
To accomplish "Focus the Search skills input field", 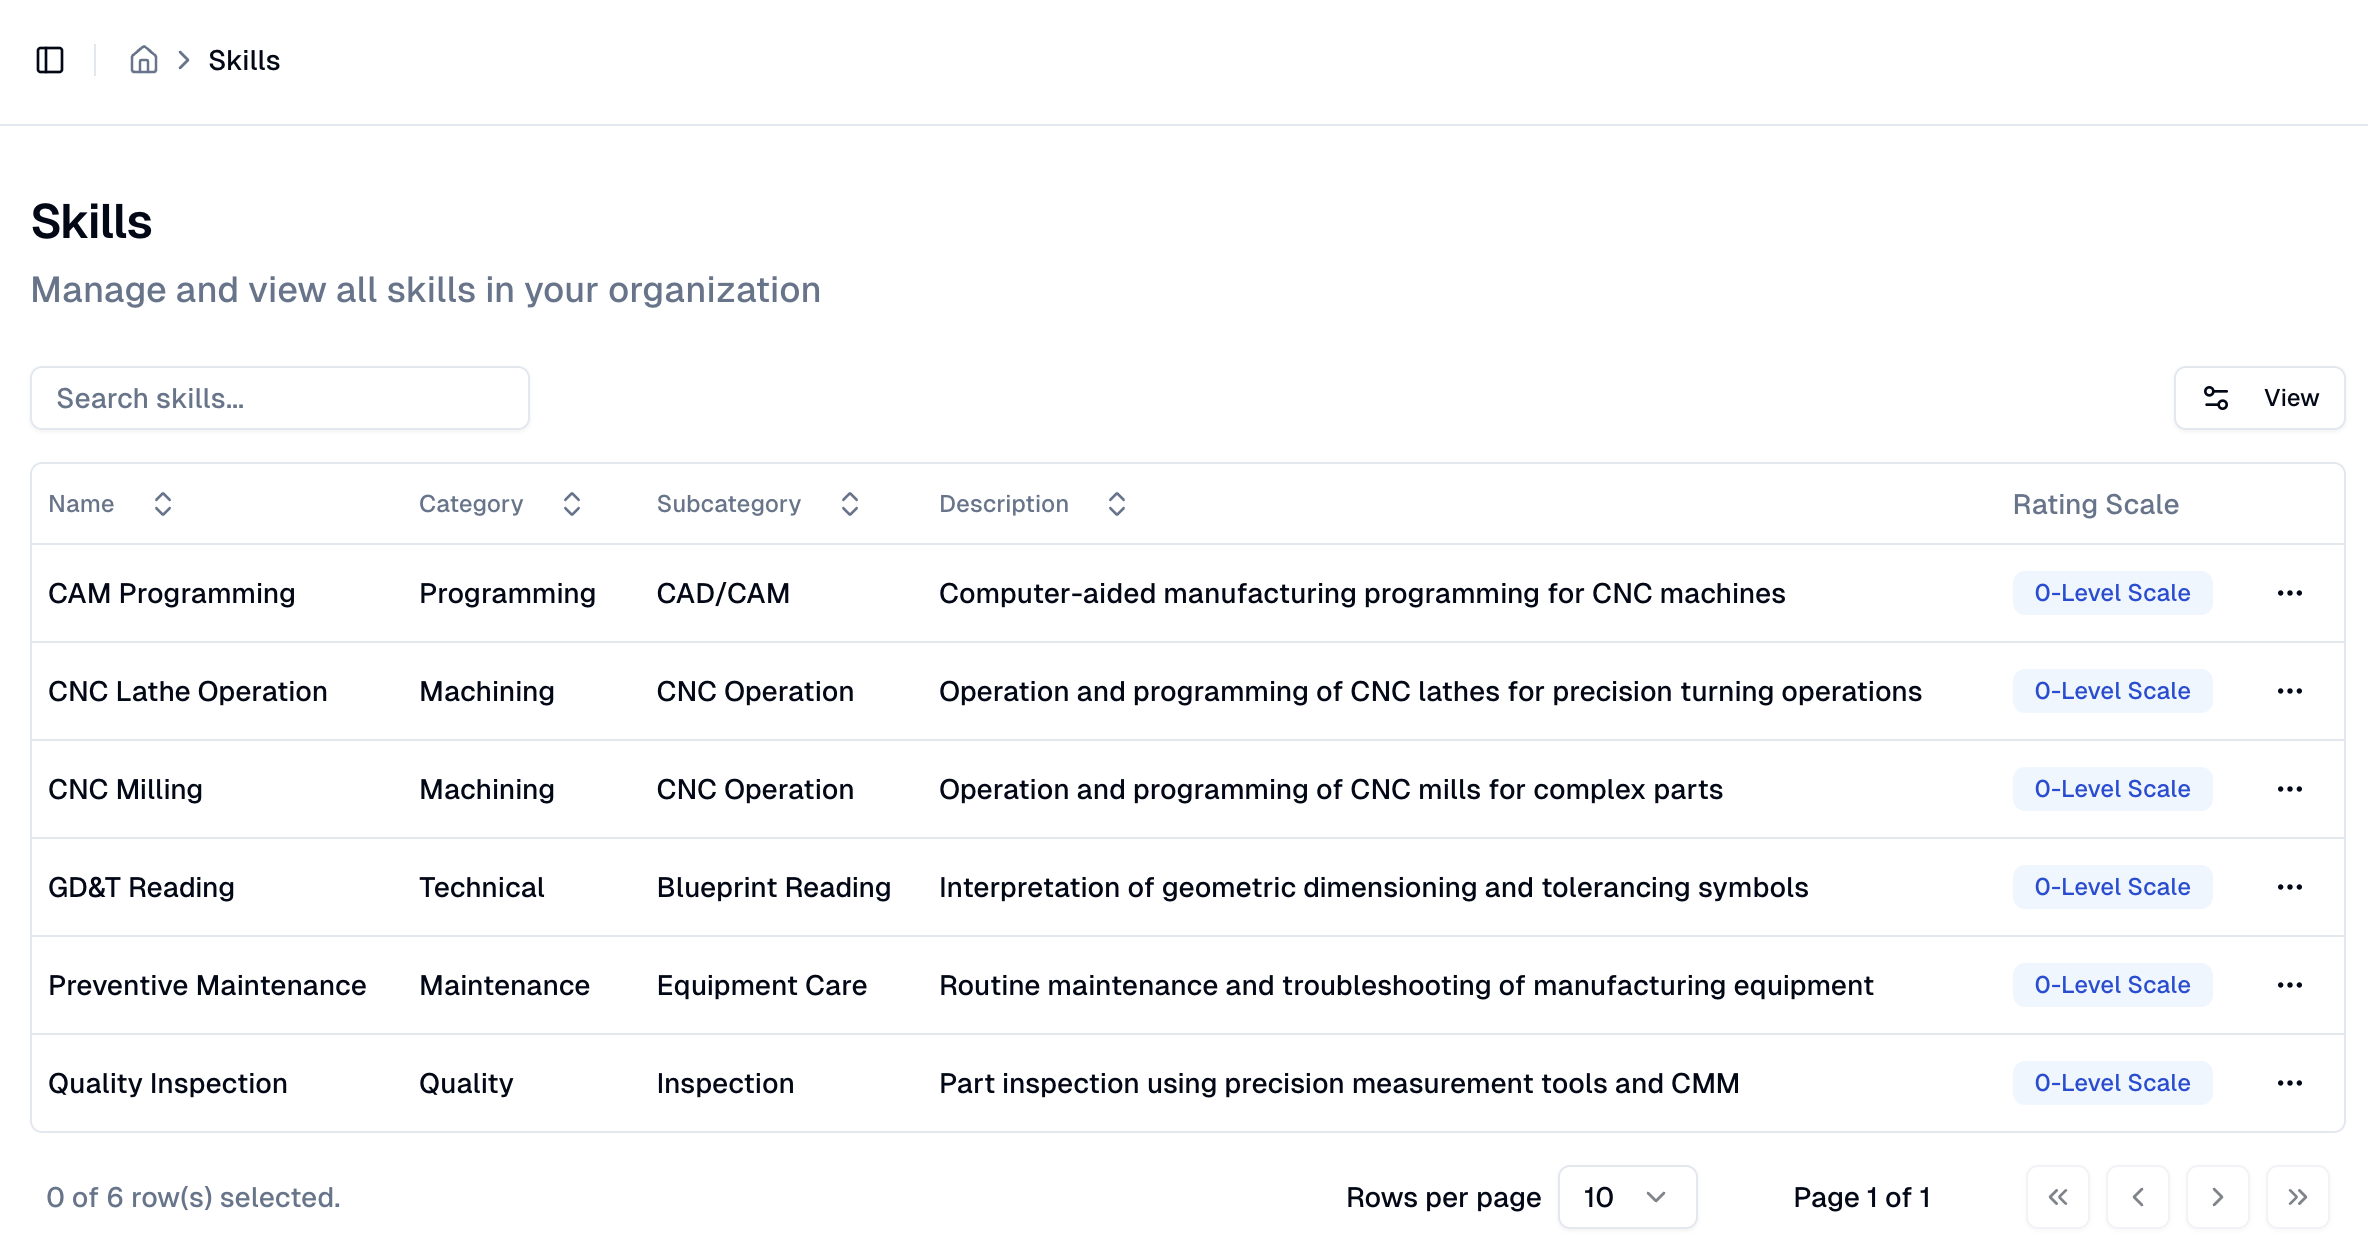I will pyautogui.click(x=280, y=398).
